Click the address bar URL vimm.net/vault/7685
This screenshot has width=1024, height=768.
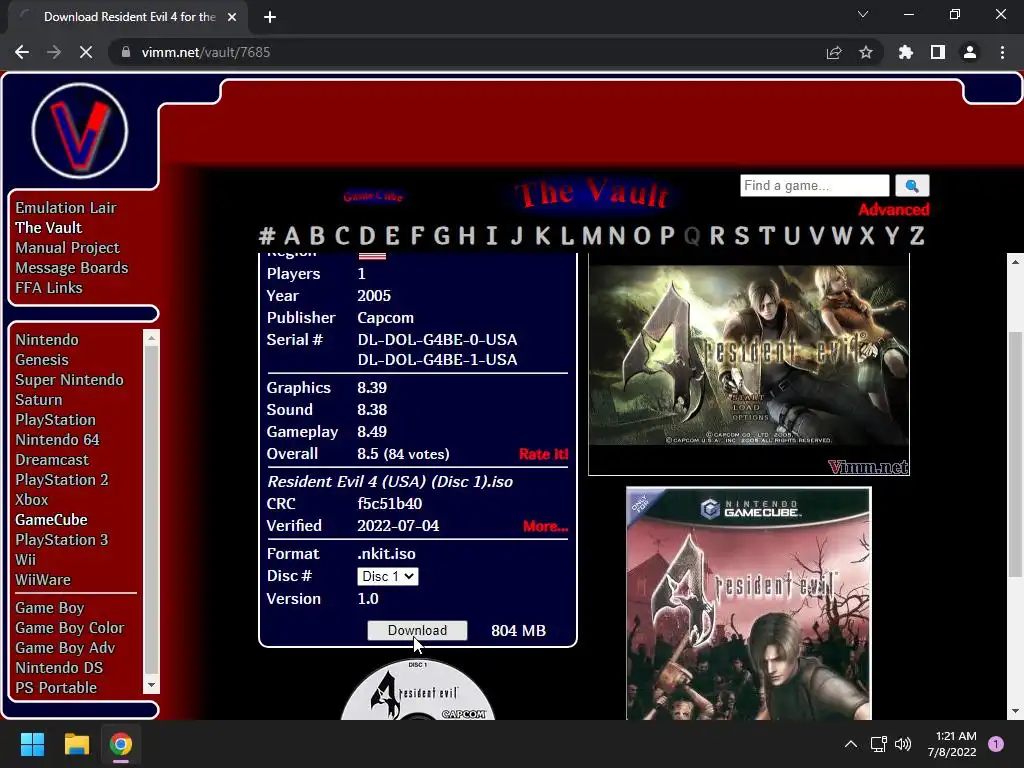pos(206,52)
